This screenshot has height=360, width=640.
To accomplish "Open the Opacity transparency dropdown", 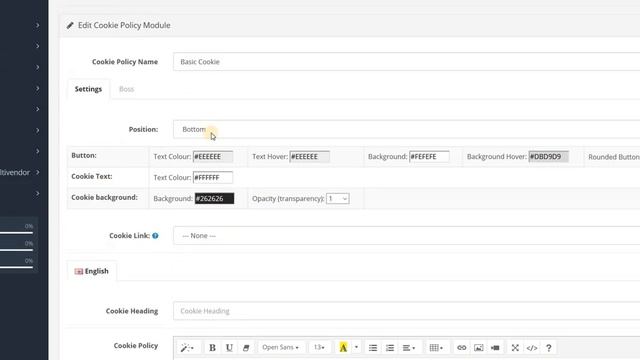I will [x=338, y=198].
